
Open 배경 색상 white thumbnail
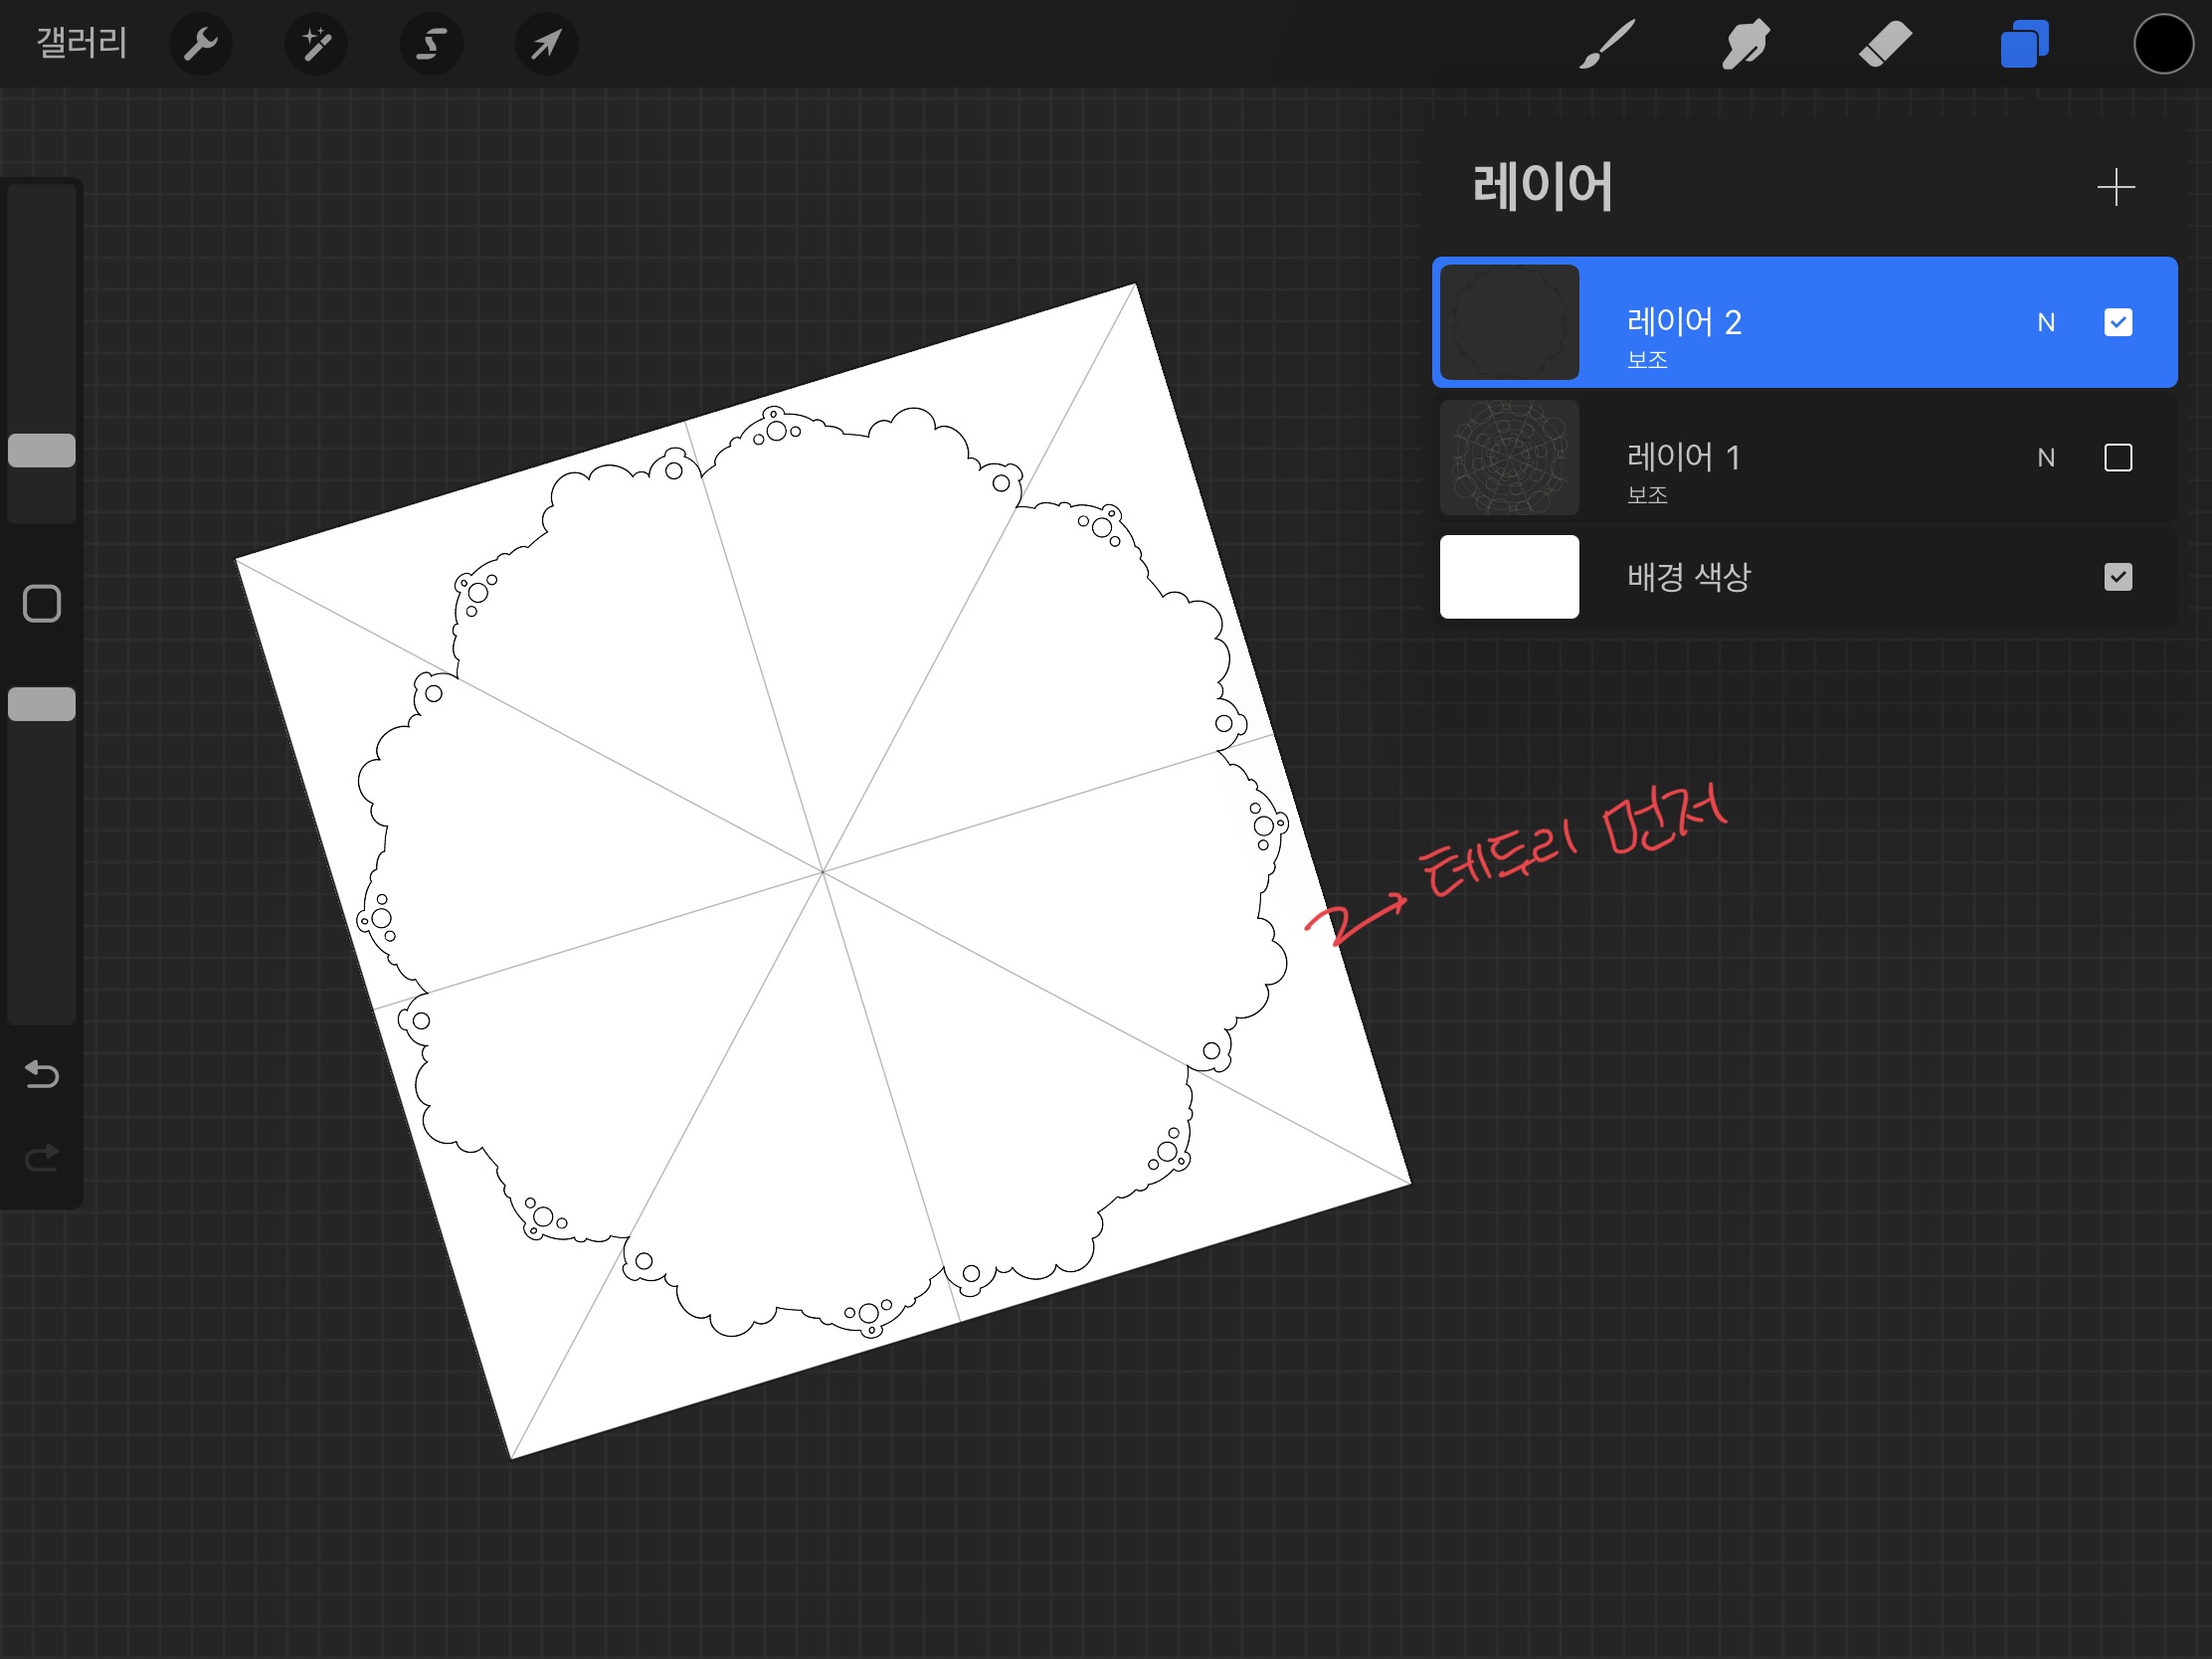click(1509, 577)
